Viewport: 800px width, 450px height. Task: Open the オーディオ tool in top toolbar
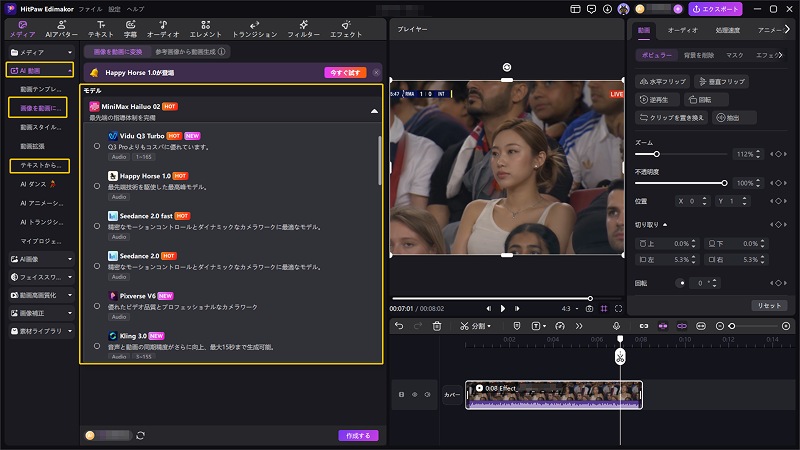[163, 29]
